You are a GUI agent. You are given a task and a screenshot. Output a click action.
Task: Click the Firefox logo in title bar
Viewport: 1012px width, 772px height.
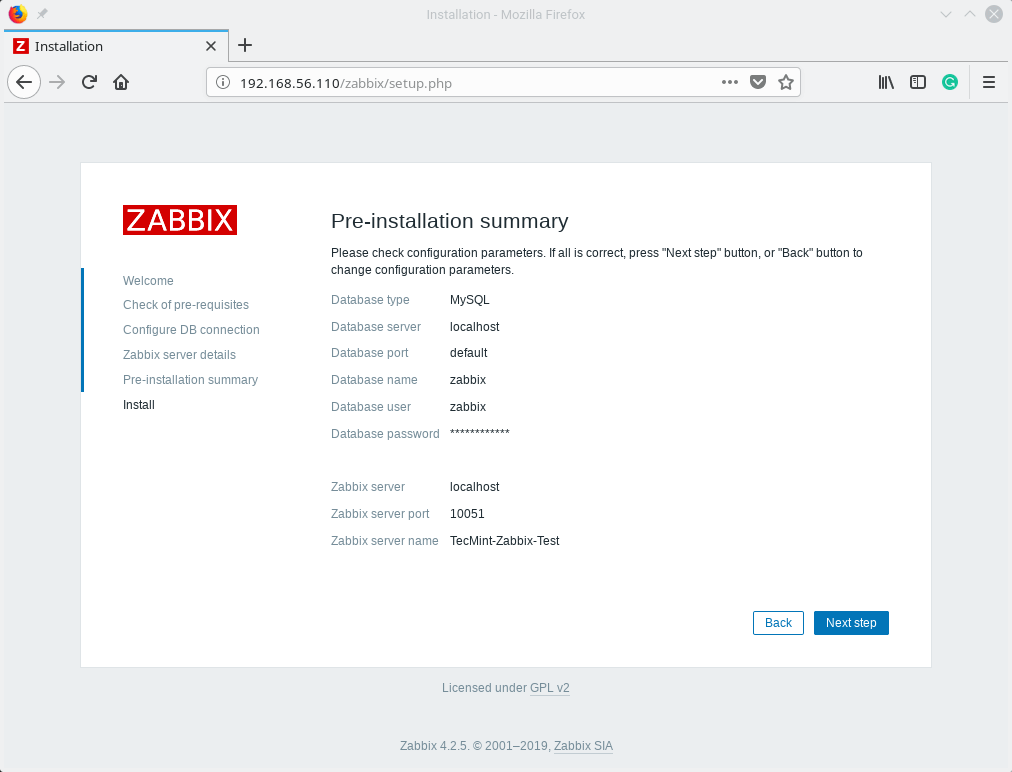[17, 14]
